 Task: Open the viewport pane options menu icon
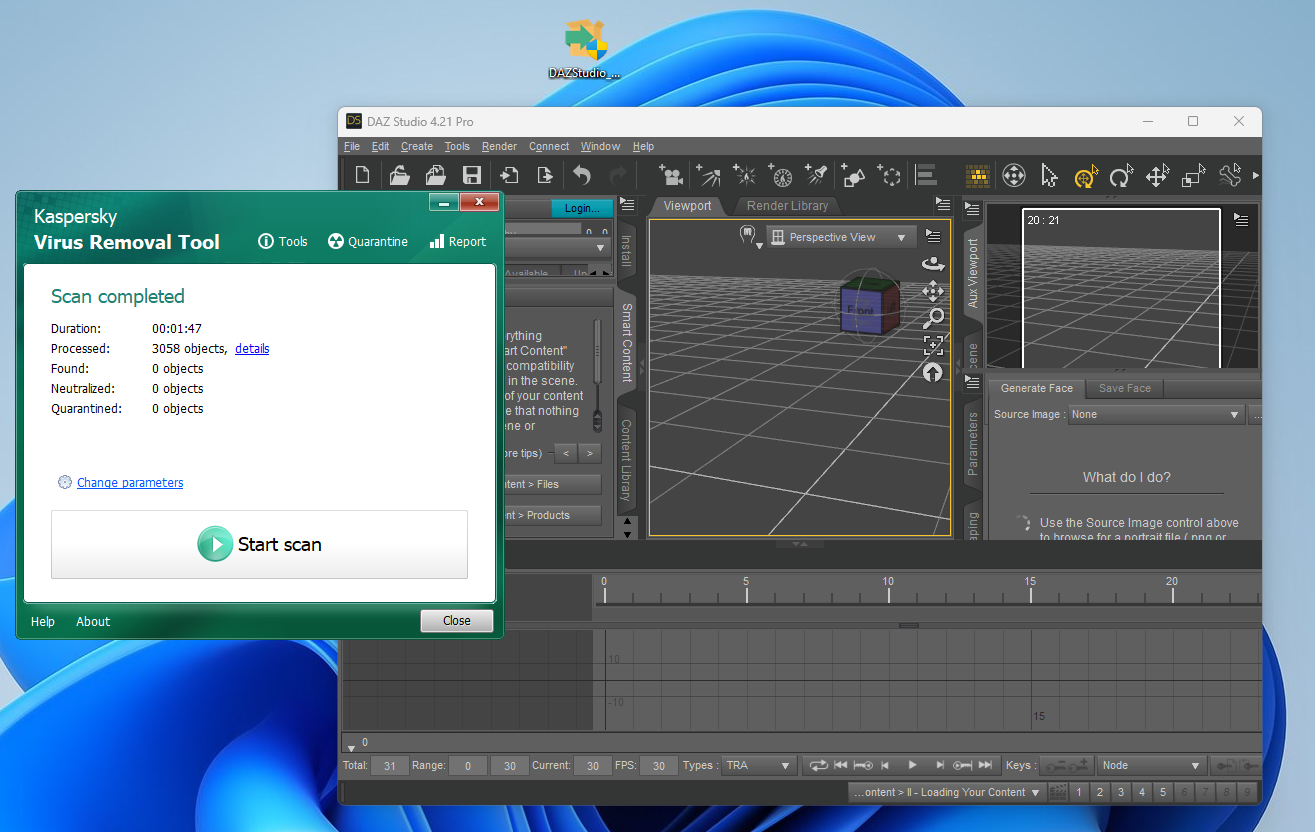(x=943, y=204)
